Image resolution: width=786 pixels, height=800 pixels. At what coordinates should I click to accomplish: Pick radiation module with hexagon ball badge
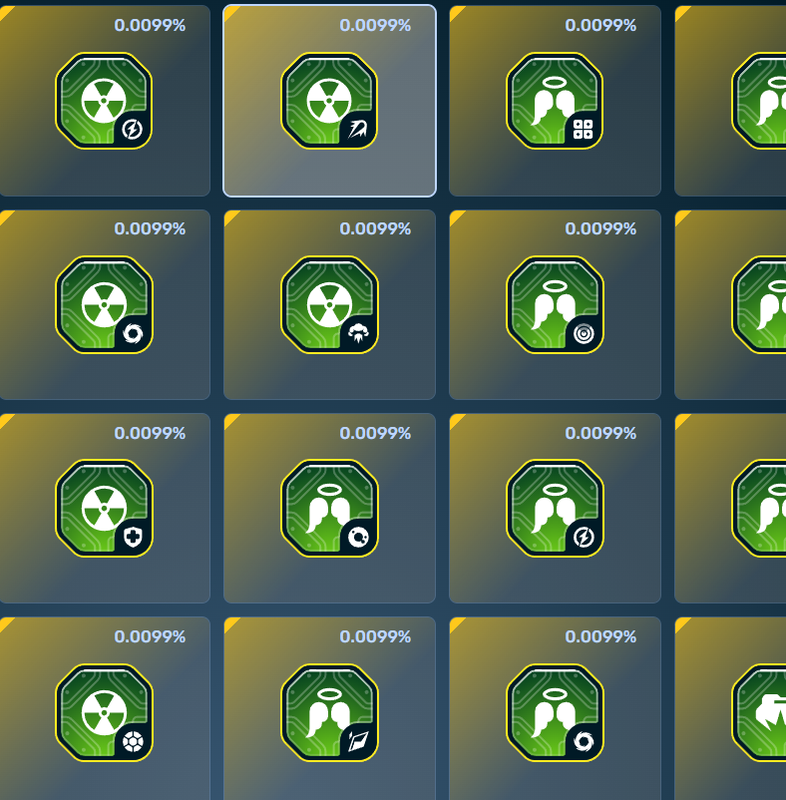point(104,712)
